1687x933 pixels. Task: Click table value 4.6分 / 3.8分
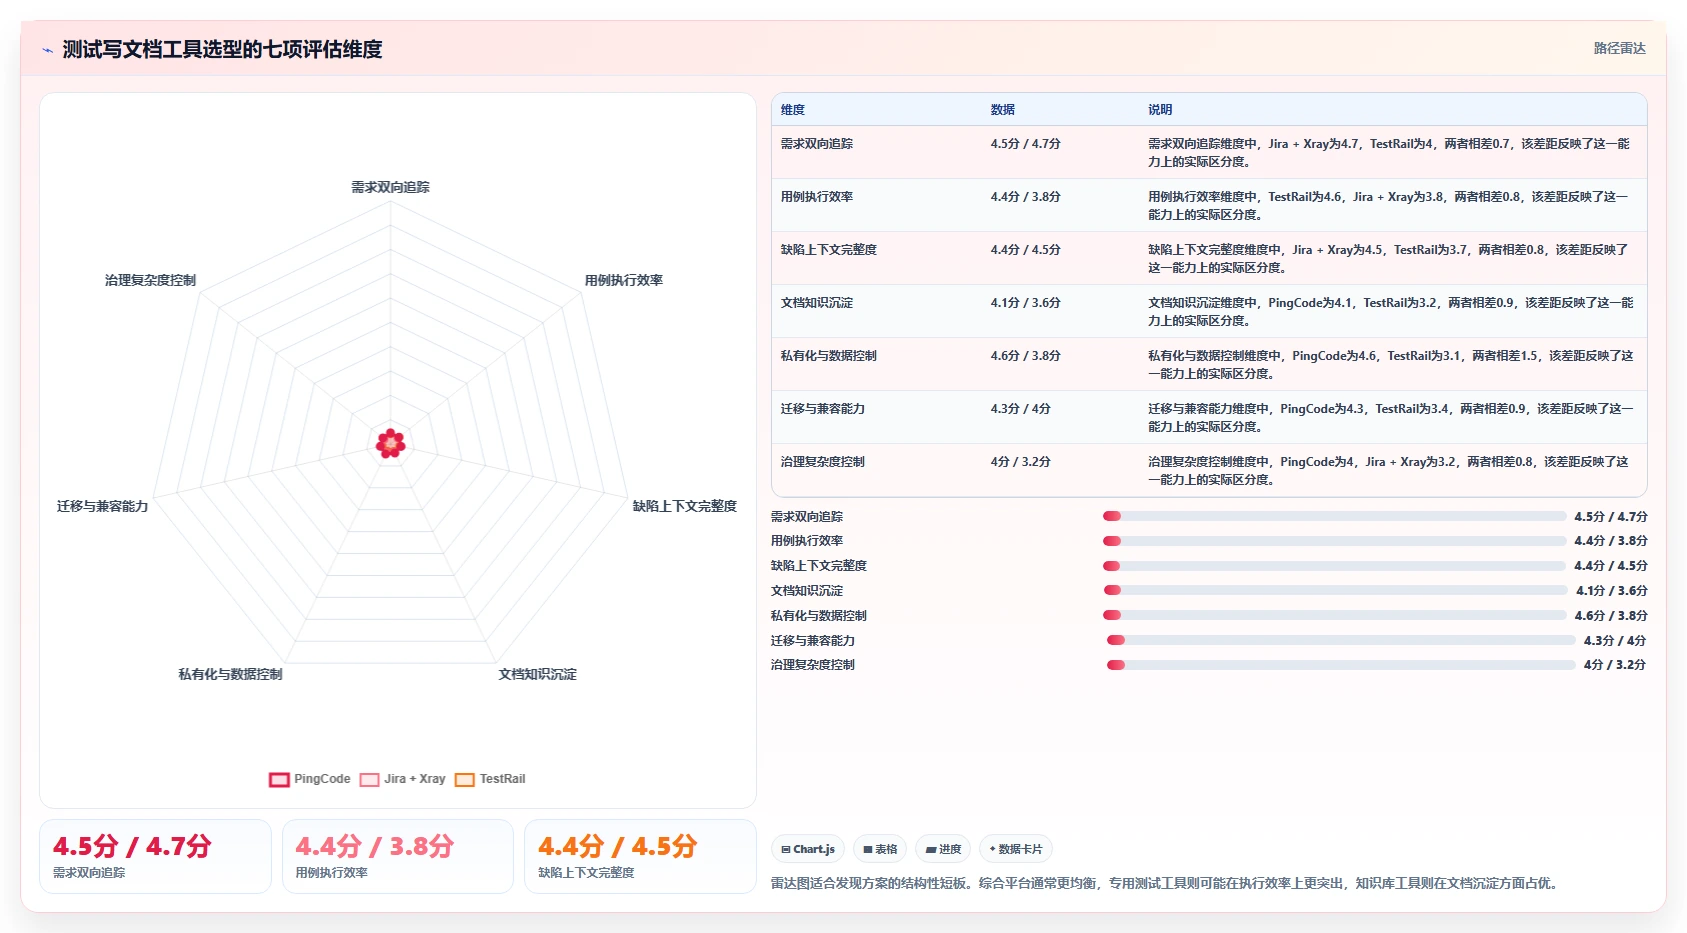(x=1026, y=356)
